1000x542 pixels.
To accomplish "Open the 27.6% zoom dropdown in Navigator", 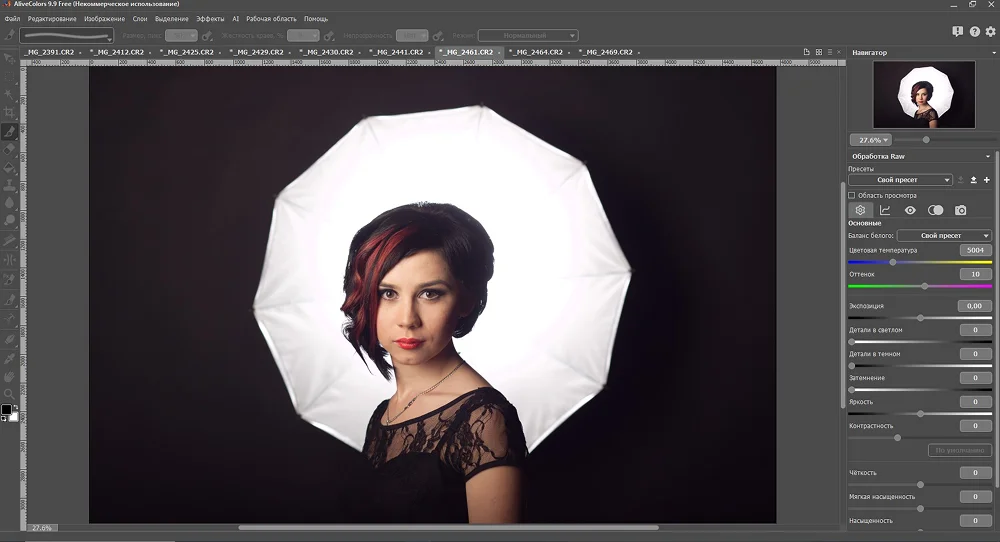I will click(870, 140).
